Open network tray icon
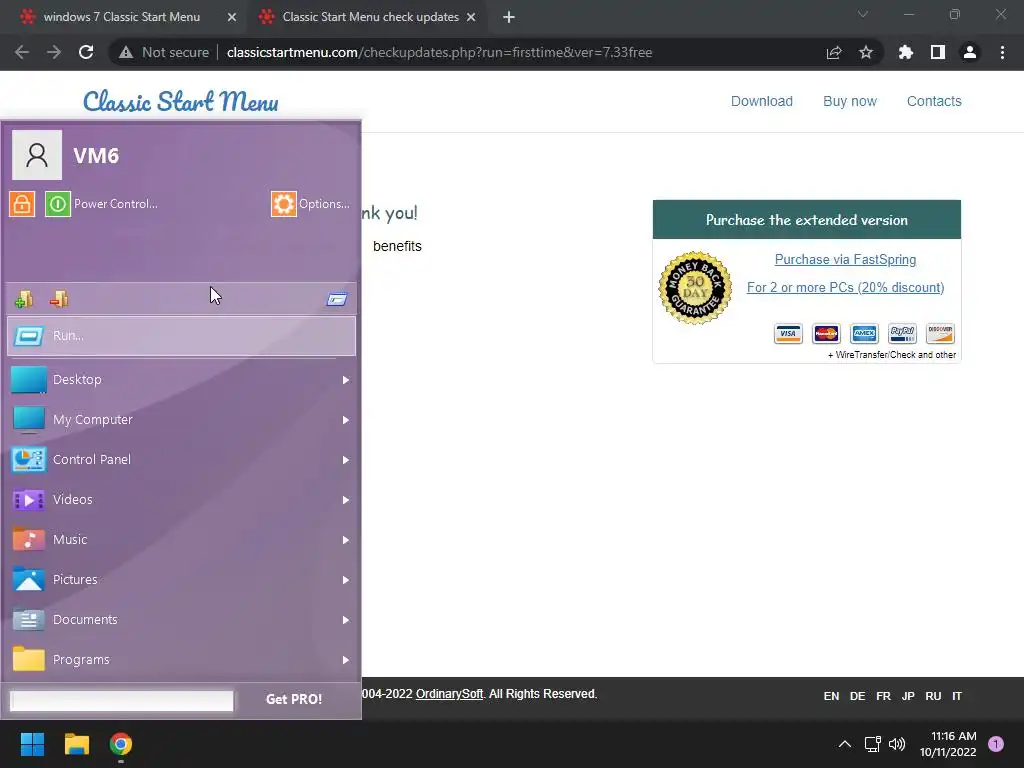 (872, 744)
